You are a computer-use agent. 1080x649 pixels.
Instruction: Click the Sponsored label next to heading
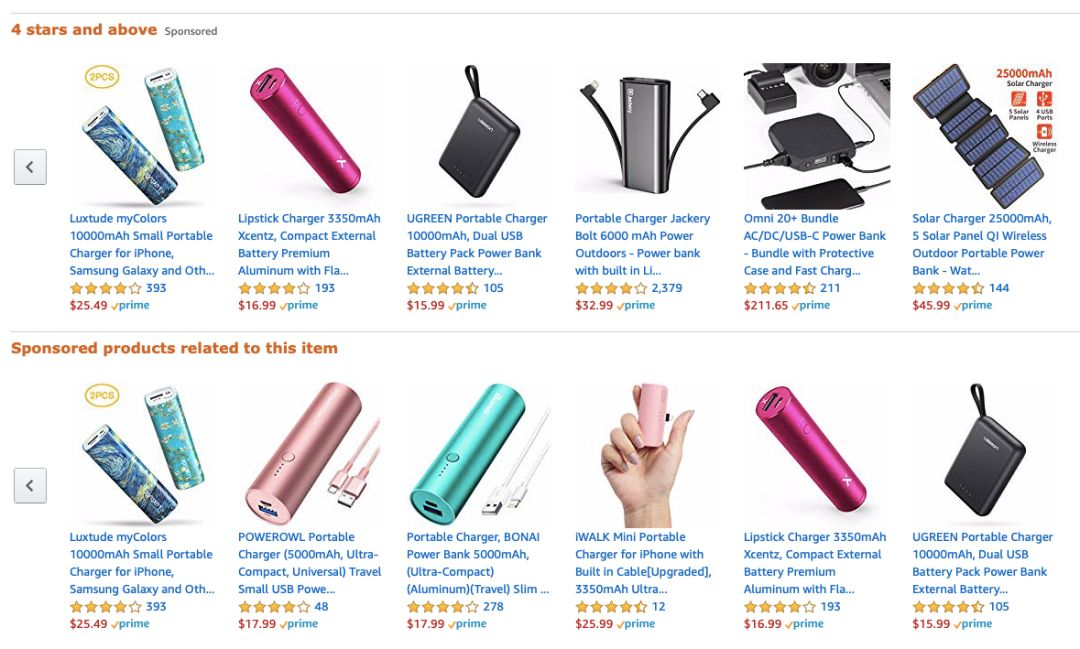191,31
